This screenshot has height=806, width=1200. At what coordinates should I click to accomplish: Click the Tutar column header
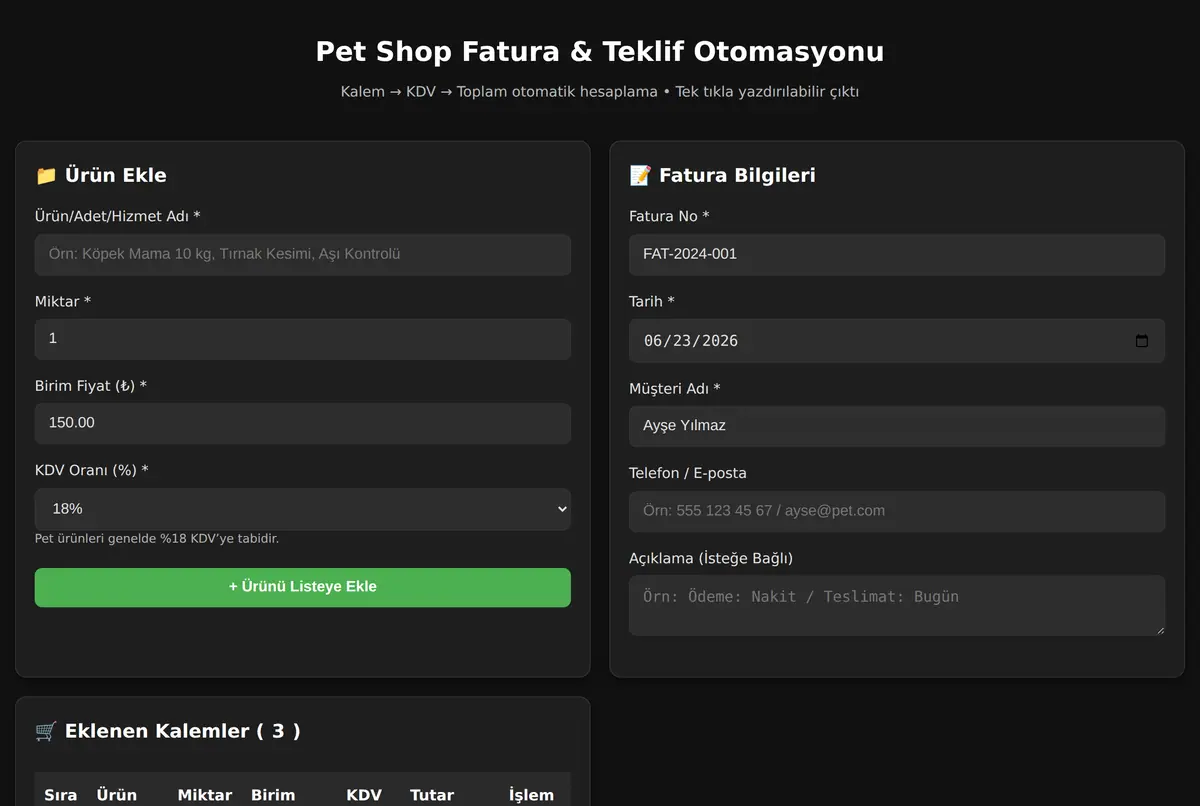coord(432,795)
